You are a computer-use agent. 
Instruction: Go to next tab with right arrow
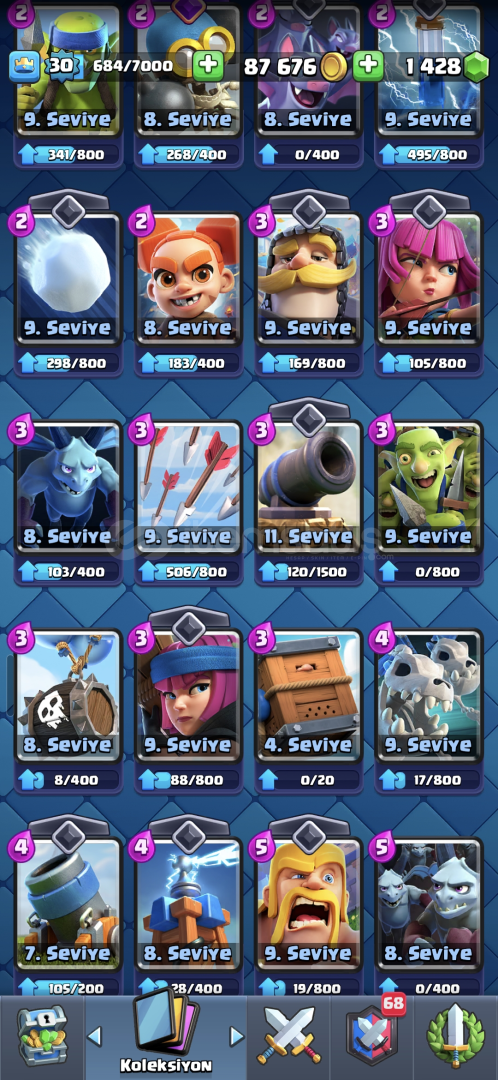pyautogui.click(x=236, y=1036)
